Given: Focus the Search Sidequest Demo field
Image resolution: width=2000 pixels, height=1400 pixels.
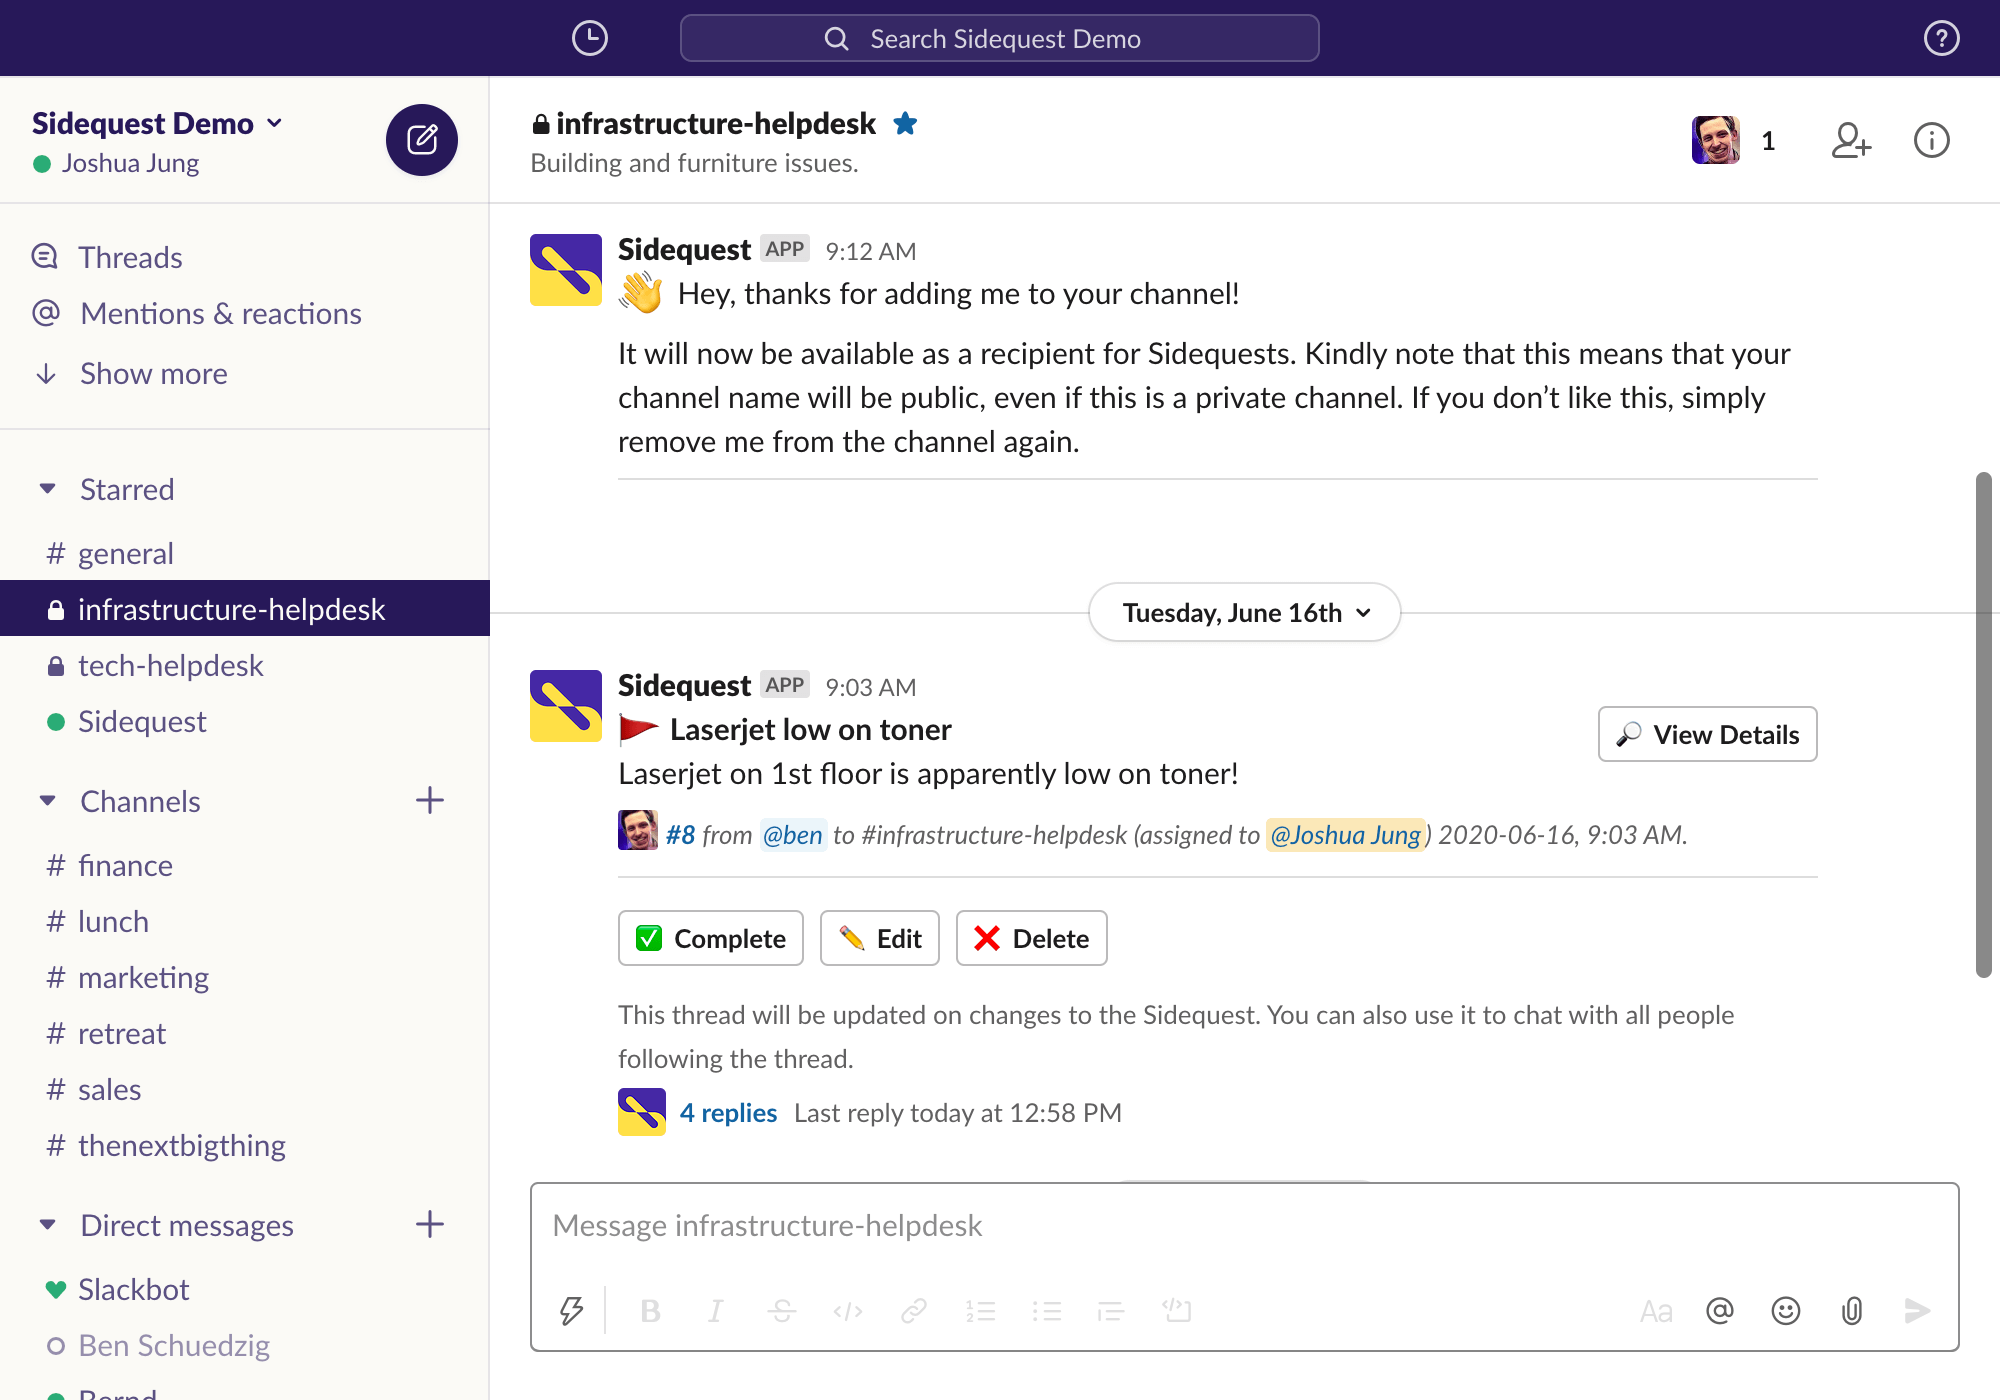Looking at the screenshot, I should [x=1000, y=38].
